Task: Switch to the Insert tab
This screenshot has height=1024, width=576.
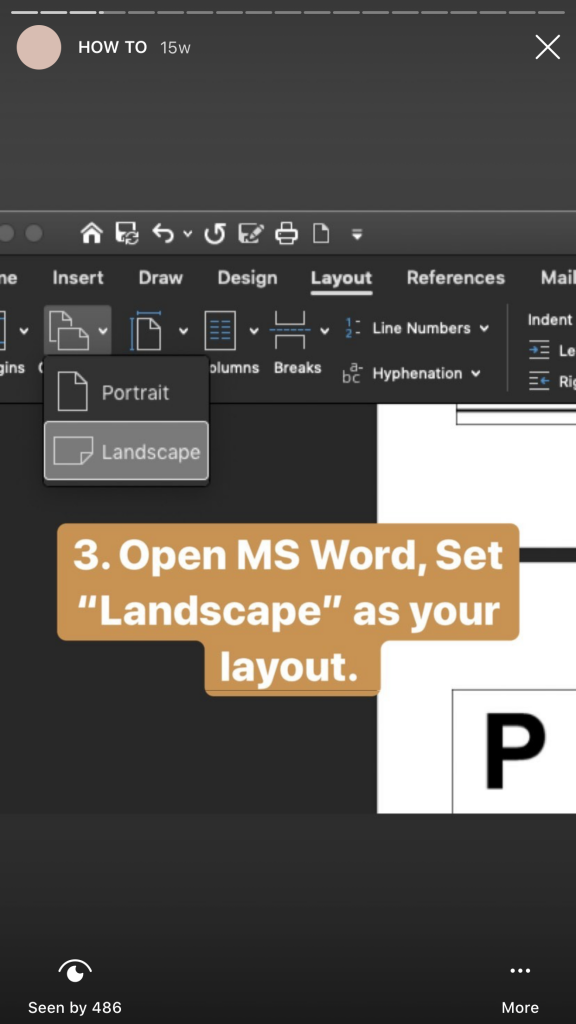Action: (78, 278)
